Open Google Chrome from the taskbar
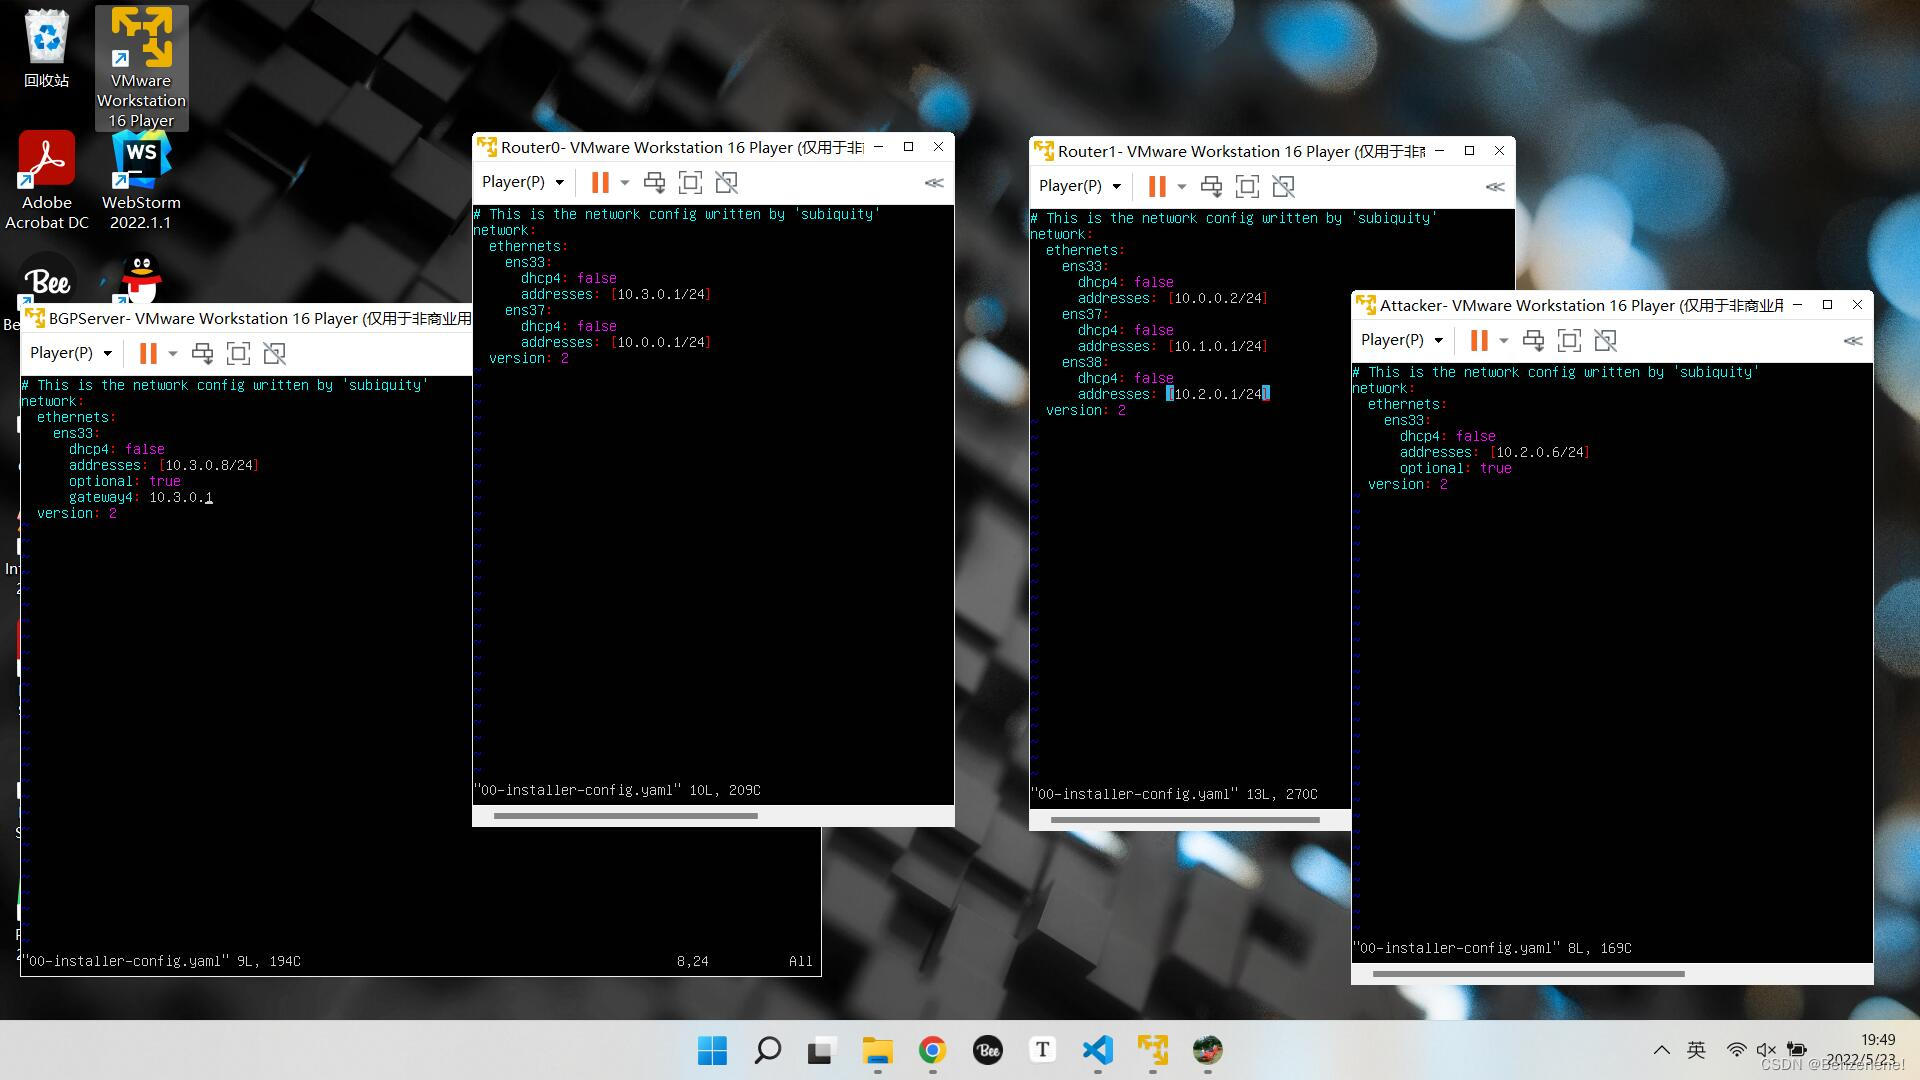The width and height of the screenshot is (1920, 1080). (x=932, y=1050)
